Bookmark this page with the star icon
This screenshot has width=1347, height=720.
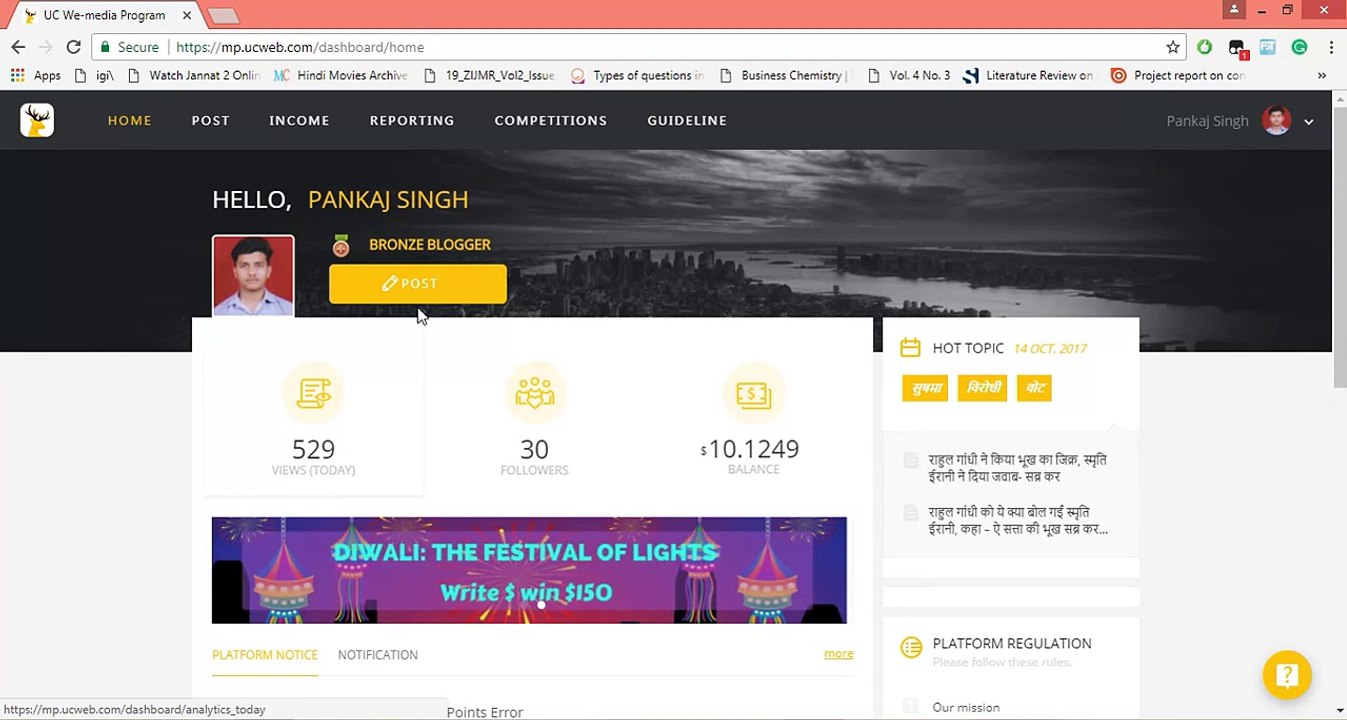point(1173,47)
